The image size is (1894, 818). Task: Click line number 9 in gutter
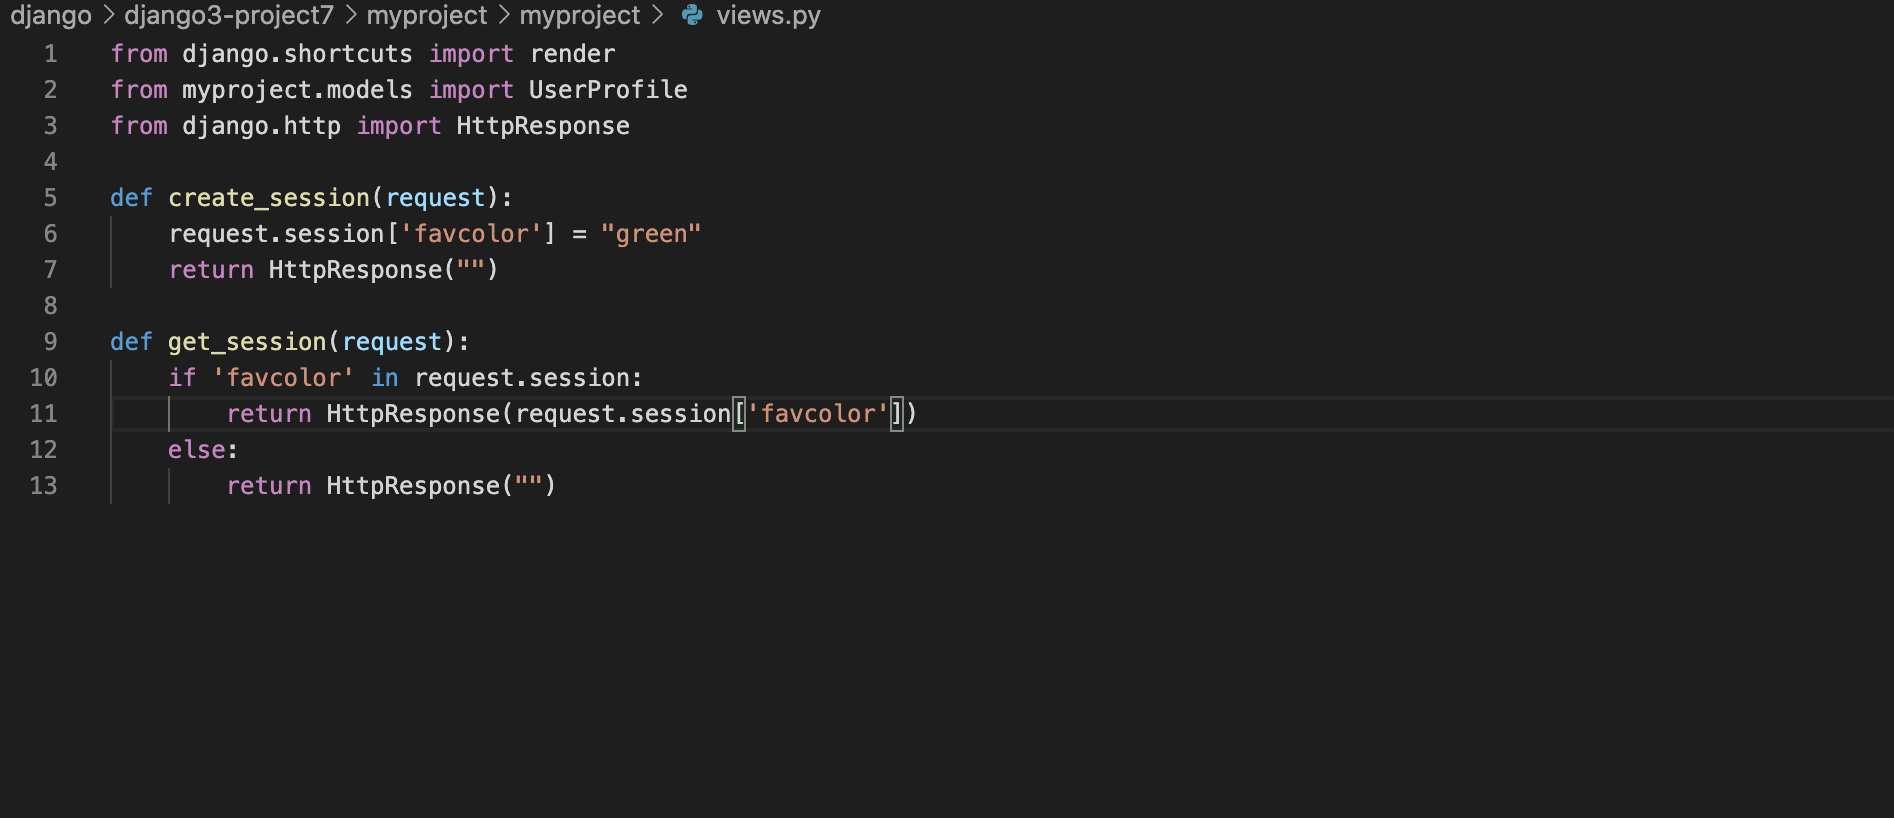coord(51,341)
